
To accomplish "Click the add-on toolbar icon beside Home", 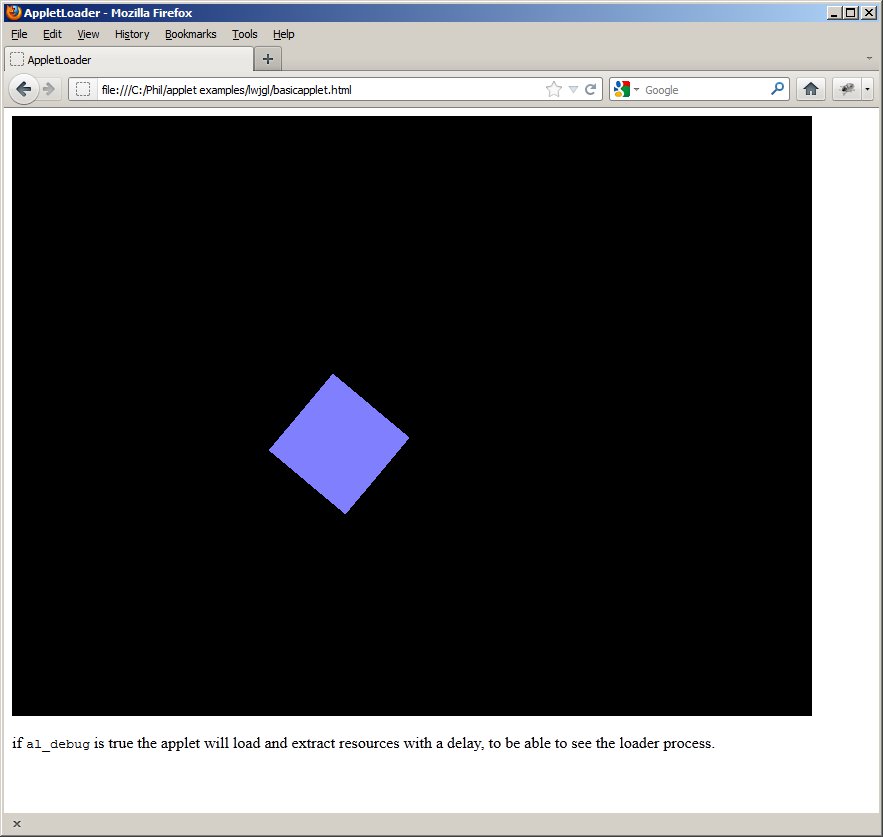I will tap(846, 90).
